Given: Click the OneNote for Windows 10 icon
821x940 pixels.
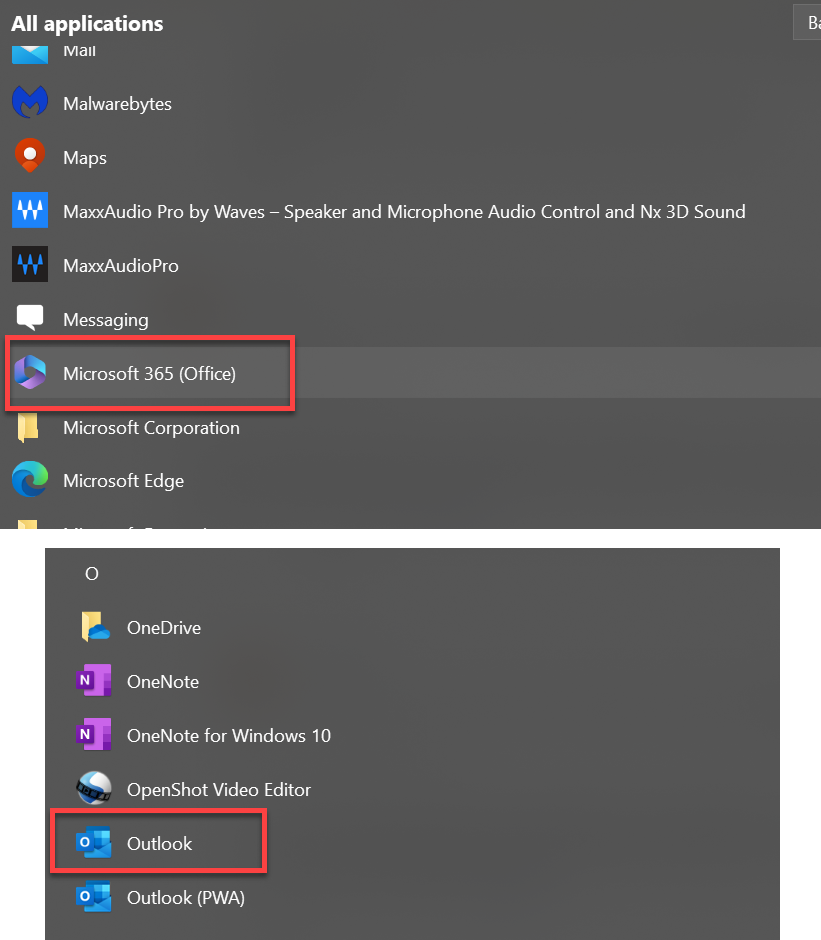Looking at the screenshot, I should pyautogui.click(x=94, y=734).
